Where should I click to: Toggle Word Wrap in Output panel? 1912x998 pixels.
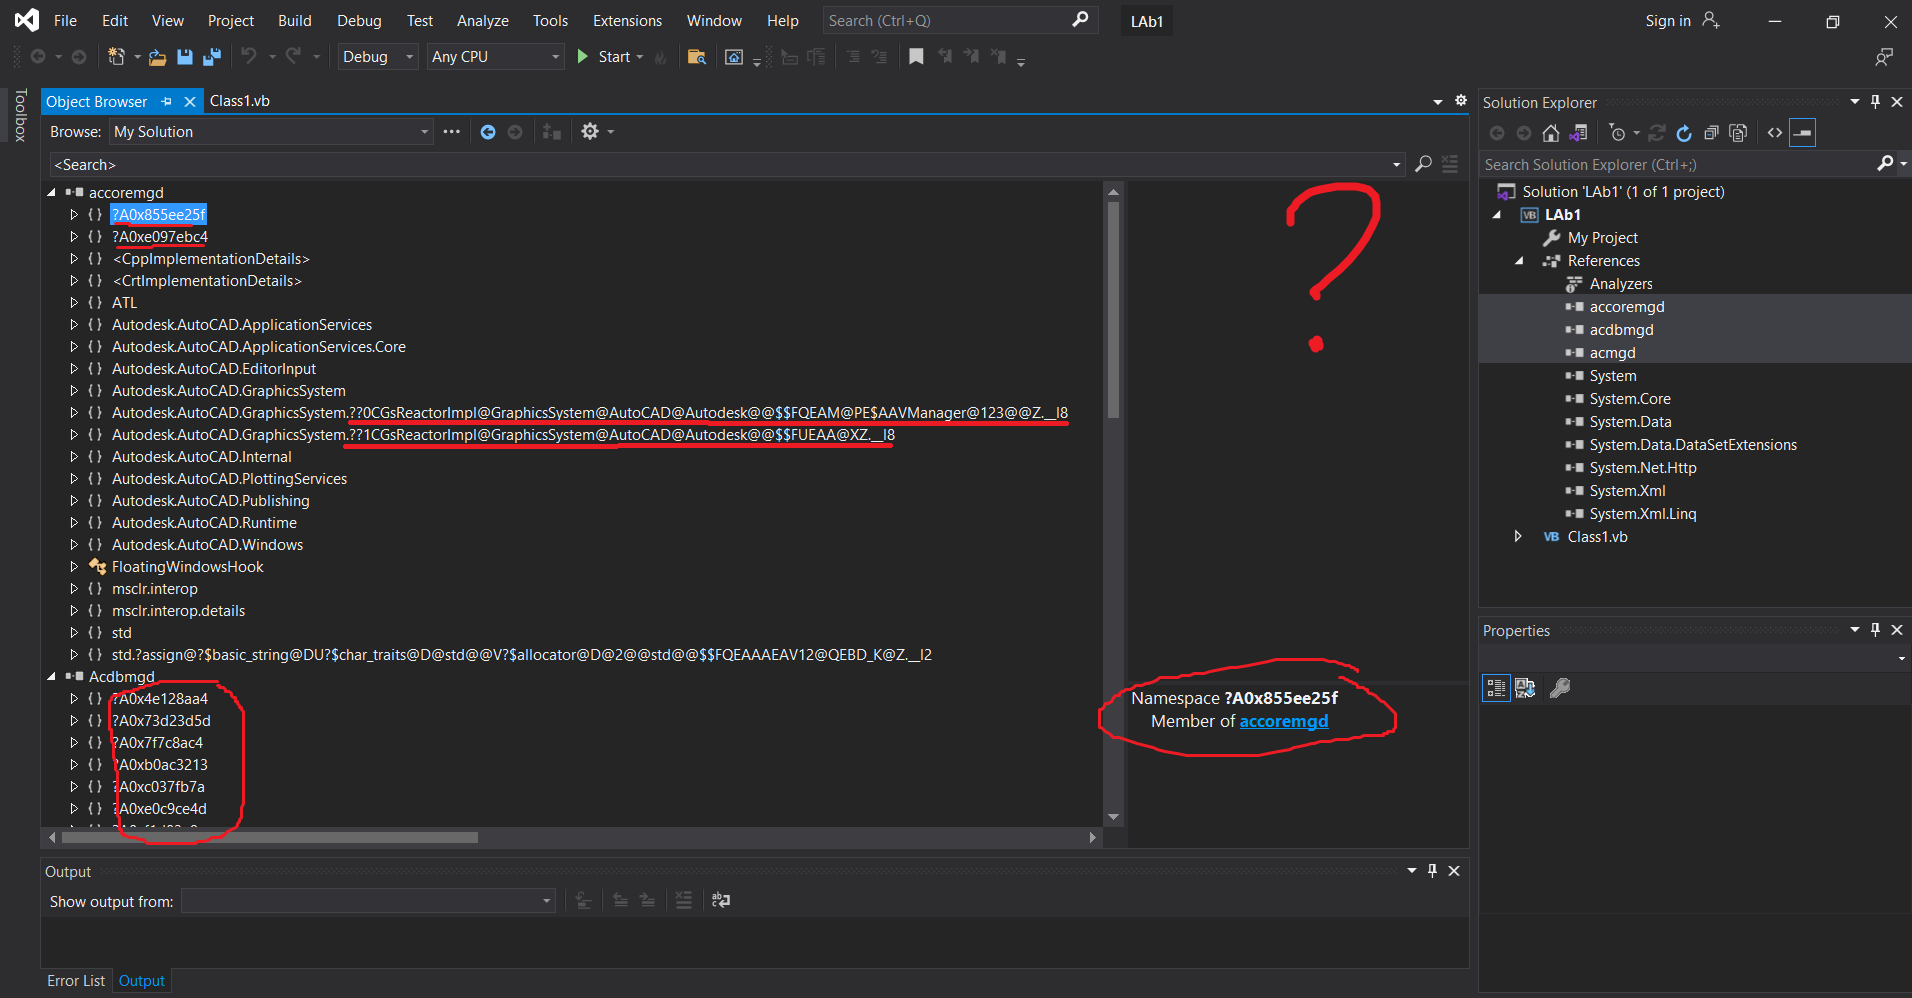pyautogui.click(x=721, y=901)
